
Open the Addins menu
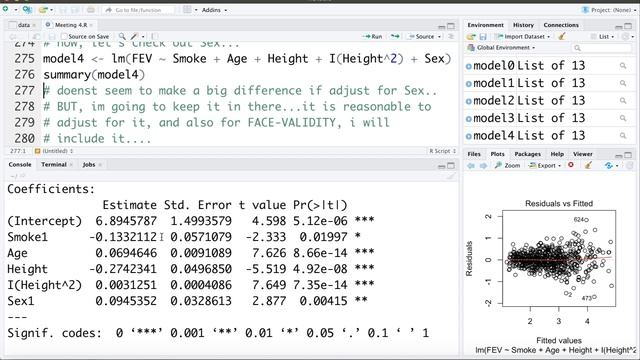[214, 10]
